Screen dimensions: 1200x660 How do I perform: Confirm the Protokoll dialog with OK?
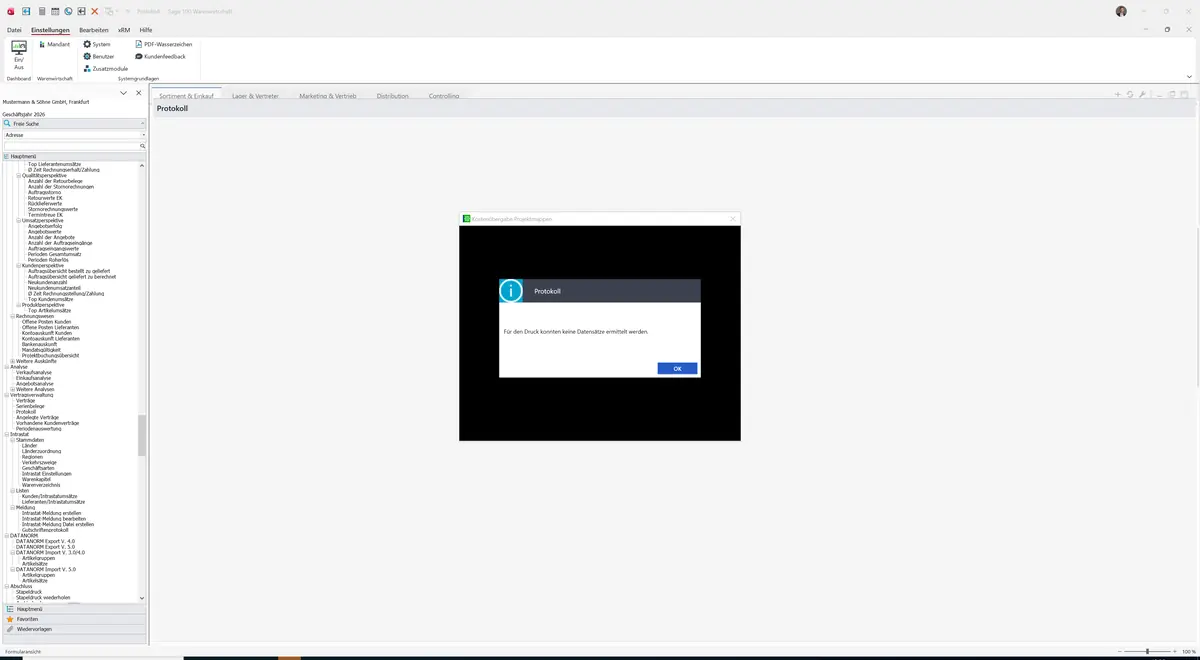[677, 369]
